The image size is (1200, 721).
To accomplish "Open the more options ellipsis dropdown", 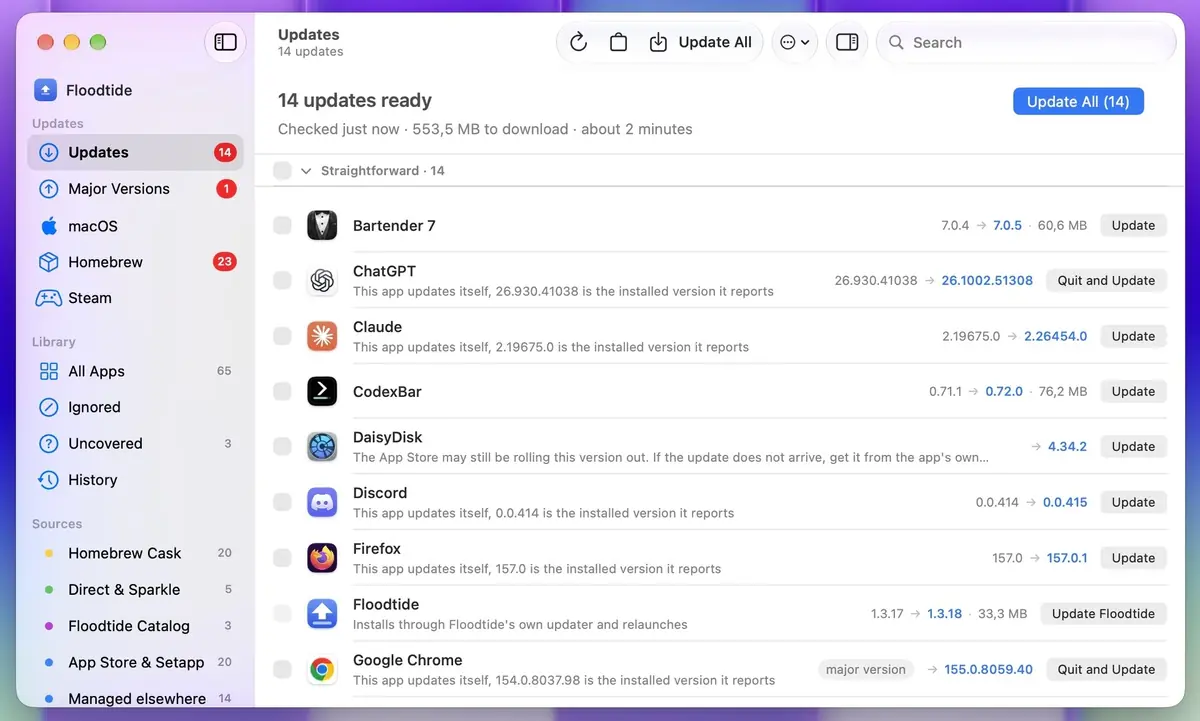I will pos(795,42).
